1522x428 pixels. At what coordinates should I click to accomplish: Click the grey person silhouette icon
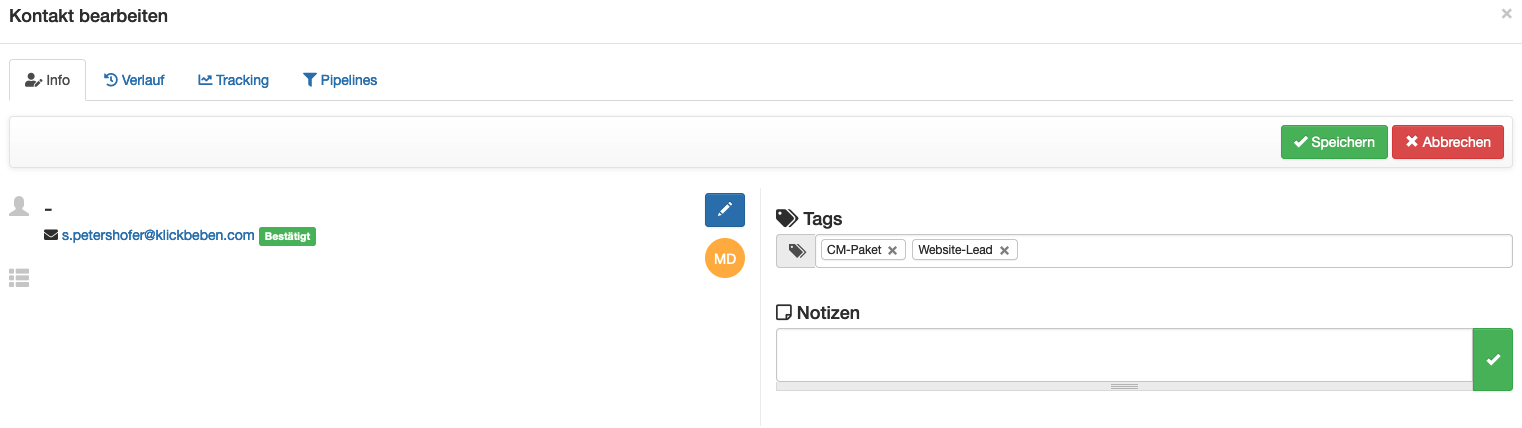[x=19, y=206]
